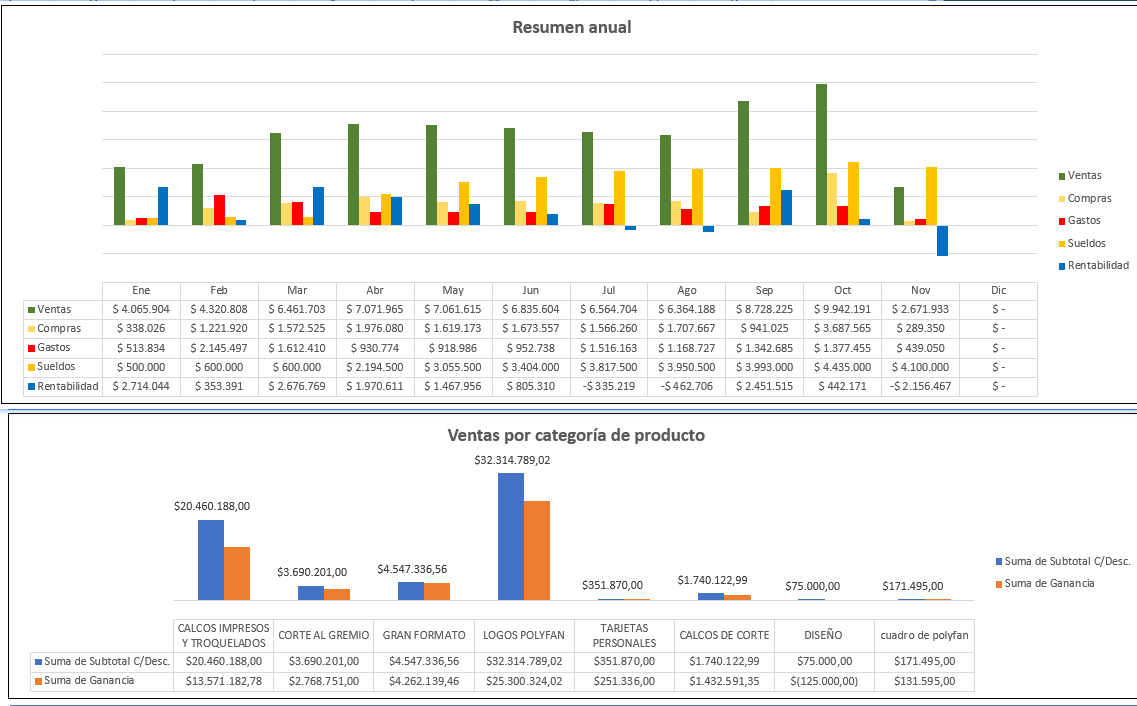Click the negative blue Rentabilidad bar for Nov
This screenshot has height=706, width=1137.
pyautogui.click(x=942, y=241)
